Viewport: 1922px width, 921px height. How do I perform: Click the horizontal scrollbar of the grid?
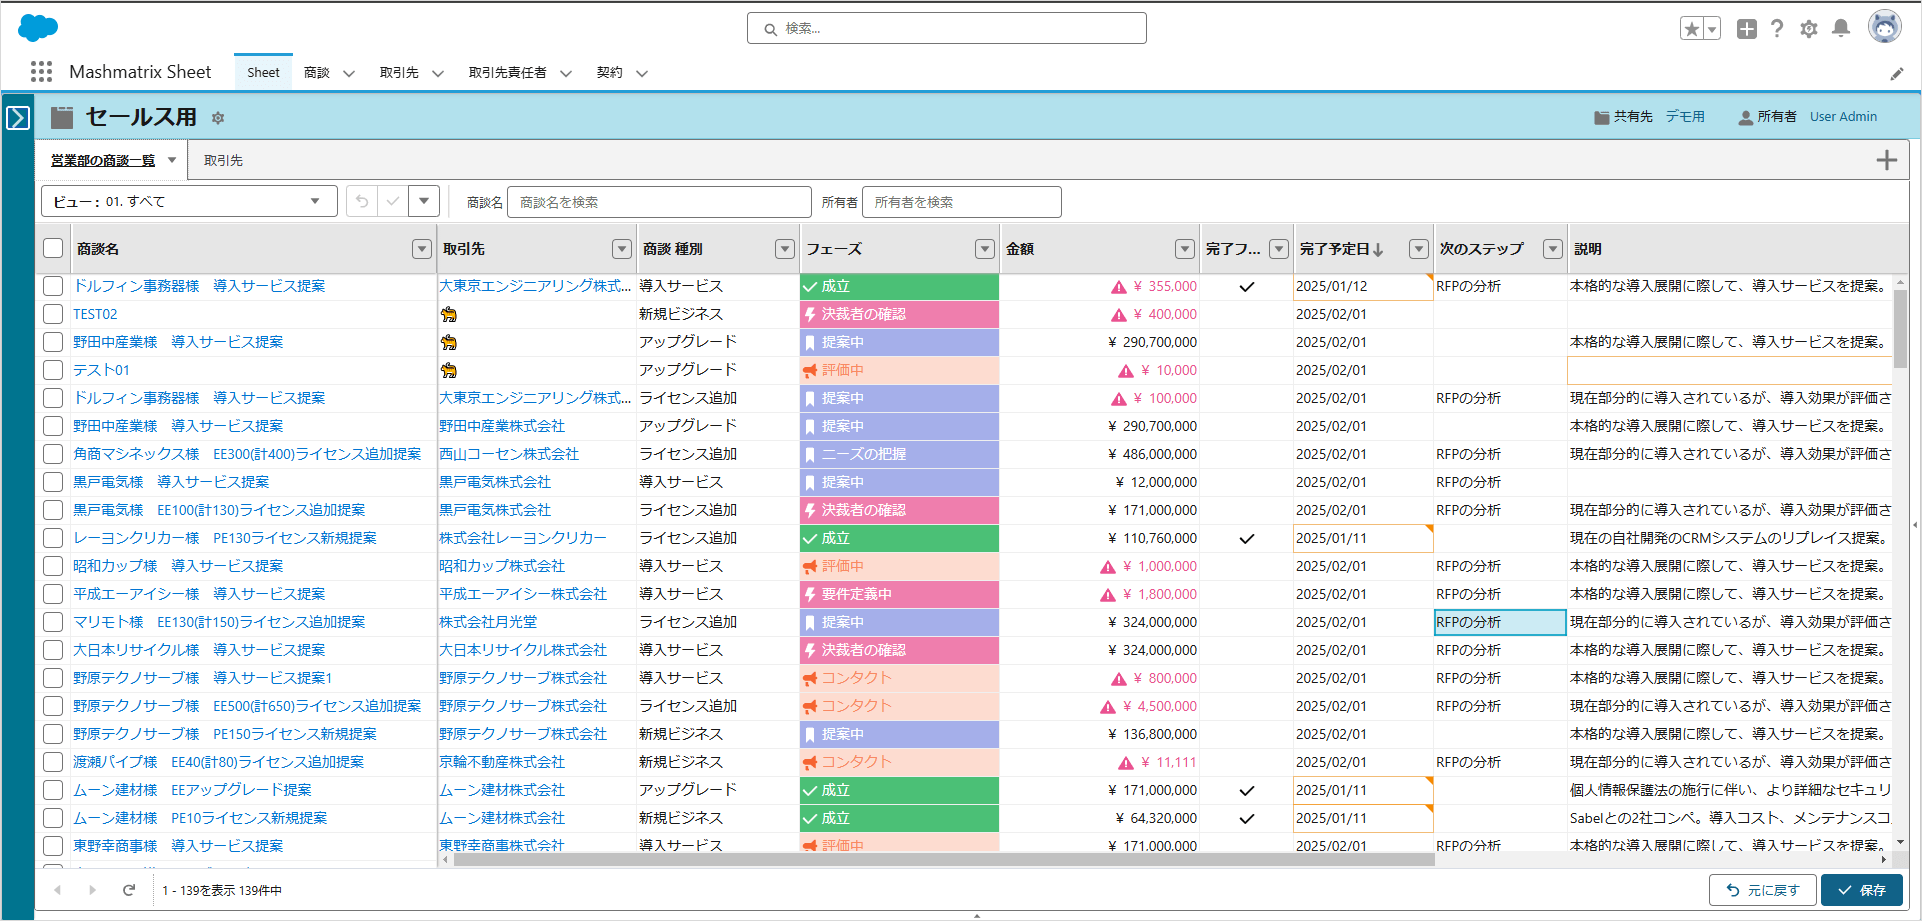(944, 859)
